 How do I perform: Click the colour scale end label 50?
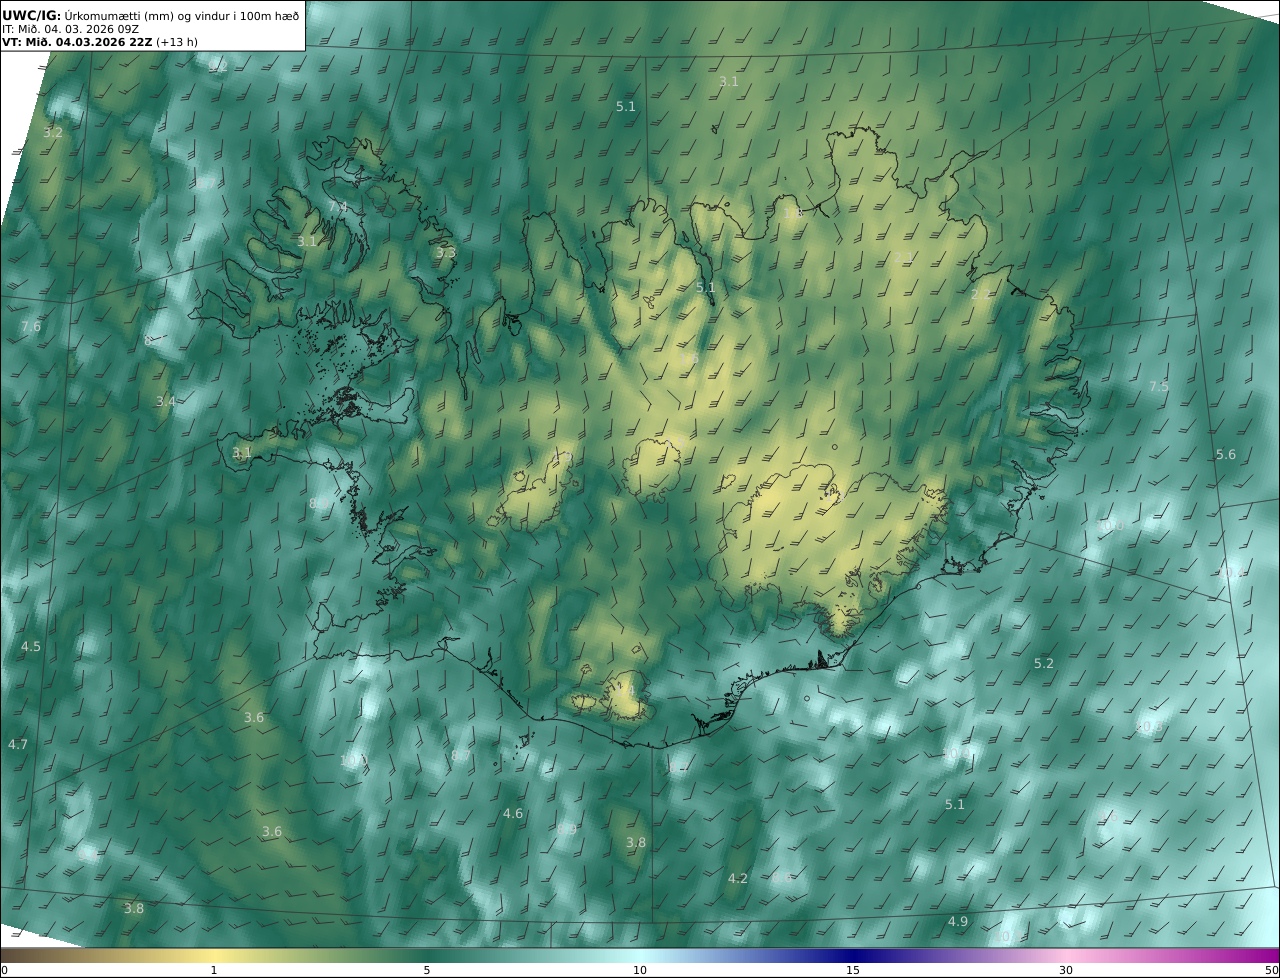[x=1272, y=969]
